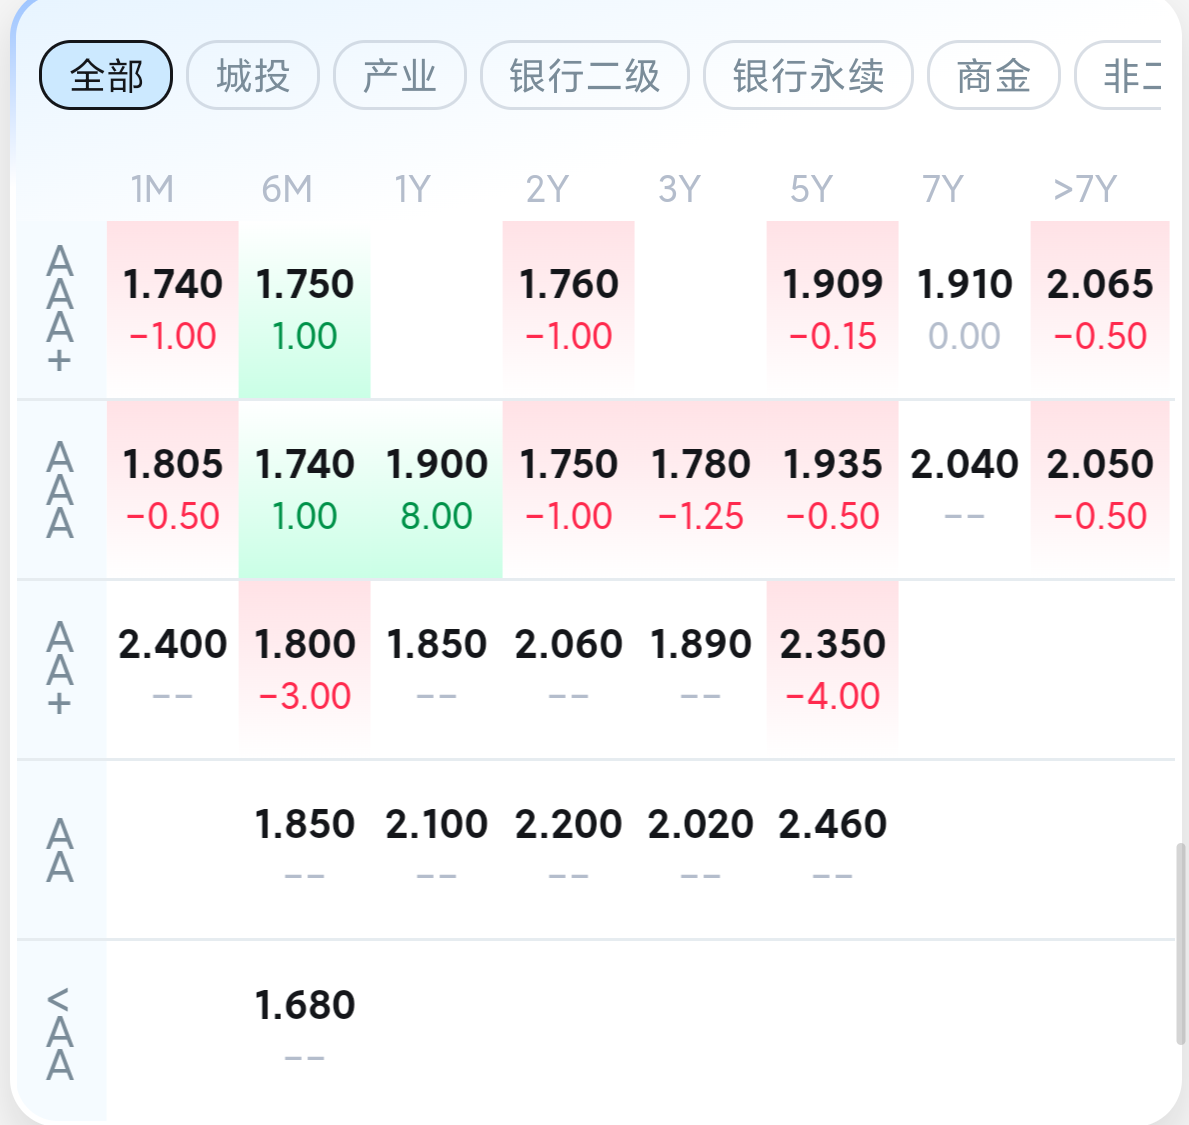Open AA+ 5Y cell with -4.00 change
This screenshot has height=1125, width=1189.
click(x=832, y=668)
